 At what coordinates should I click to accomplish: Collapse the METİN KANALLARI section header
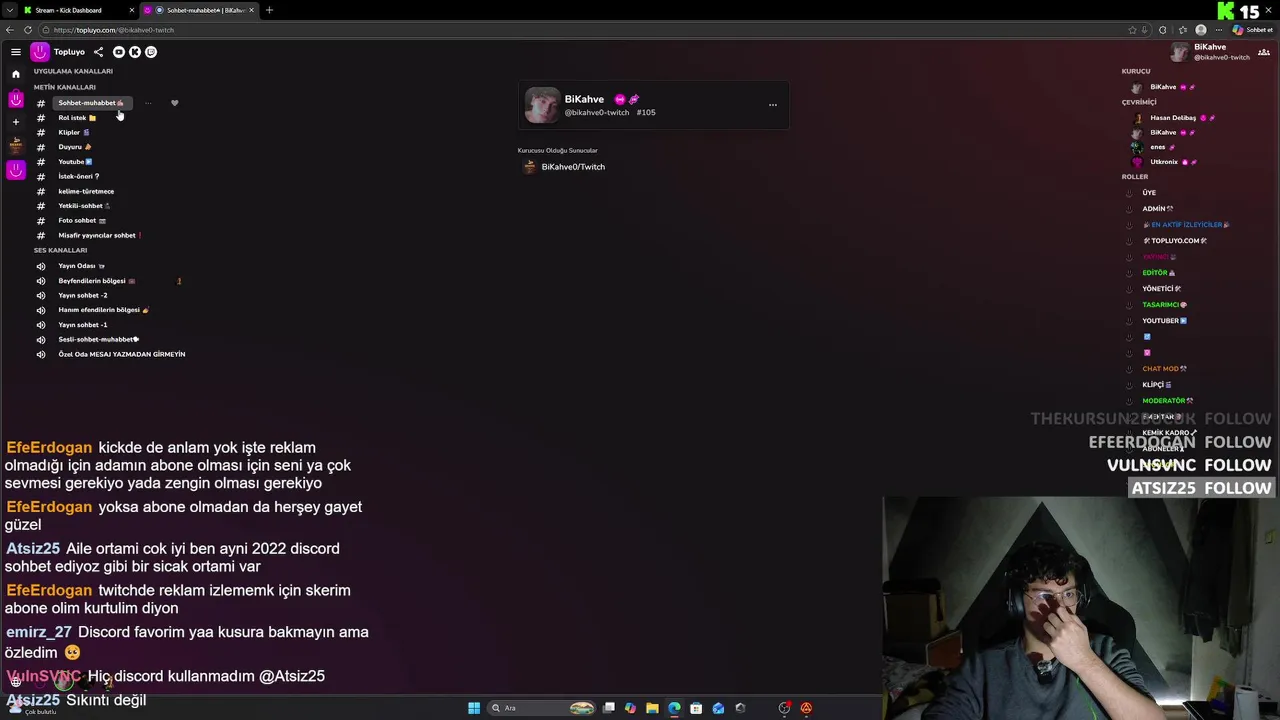tap(65, 87)
